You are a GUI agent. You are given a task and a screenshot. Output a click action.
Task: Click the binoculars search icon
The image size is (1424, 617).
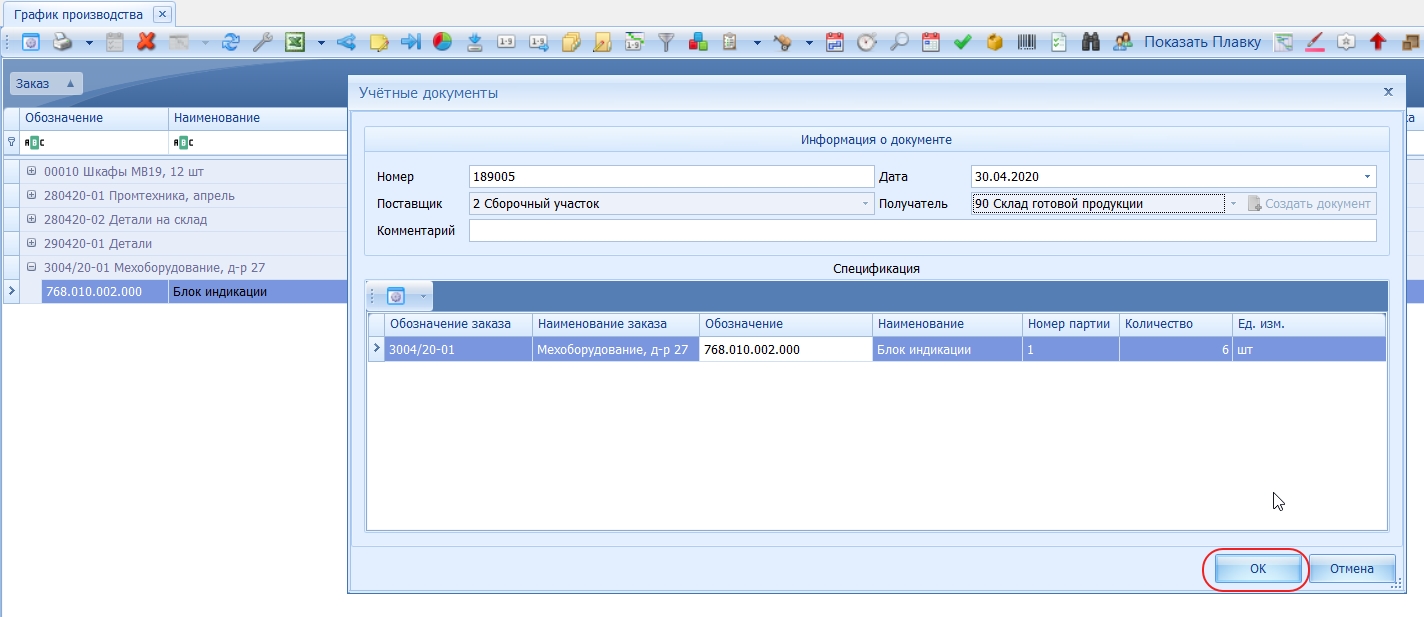(x=1091, y=42)
